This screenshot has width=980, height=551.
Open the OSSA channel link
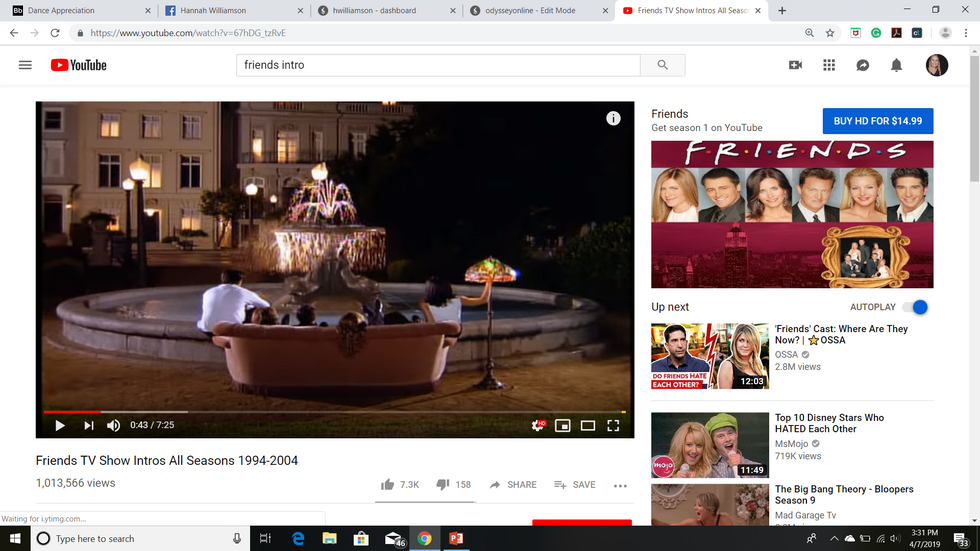[786, 355]
